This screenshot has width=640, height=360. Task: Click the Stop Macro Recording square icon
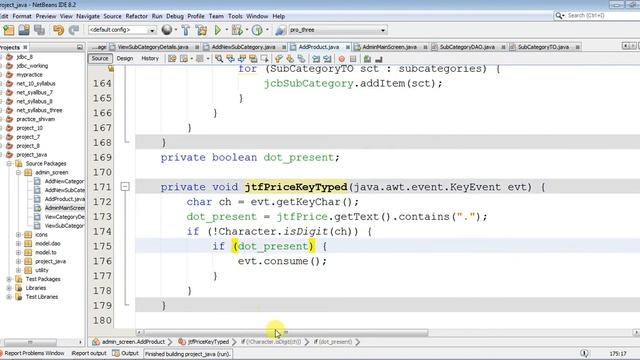click(353, 59)
